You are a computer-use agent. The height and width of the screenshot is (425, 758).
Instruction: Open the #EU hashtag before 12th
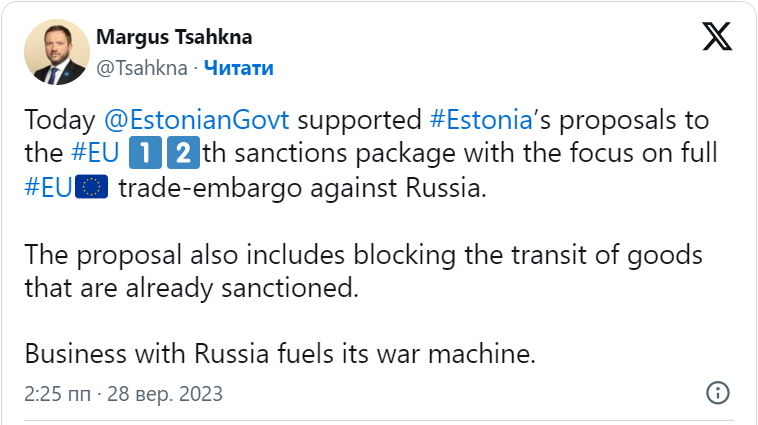pos(95,153)
